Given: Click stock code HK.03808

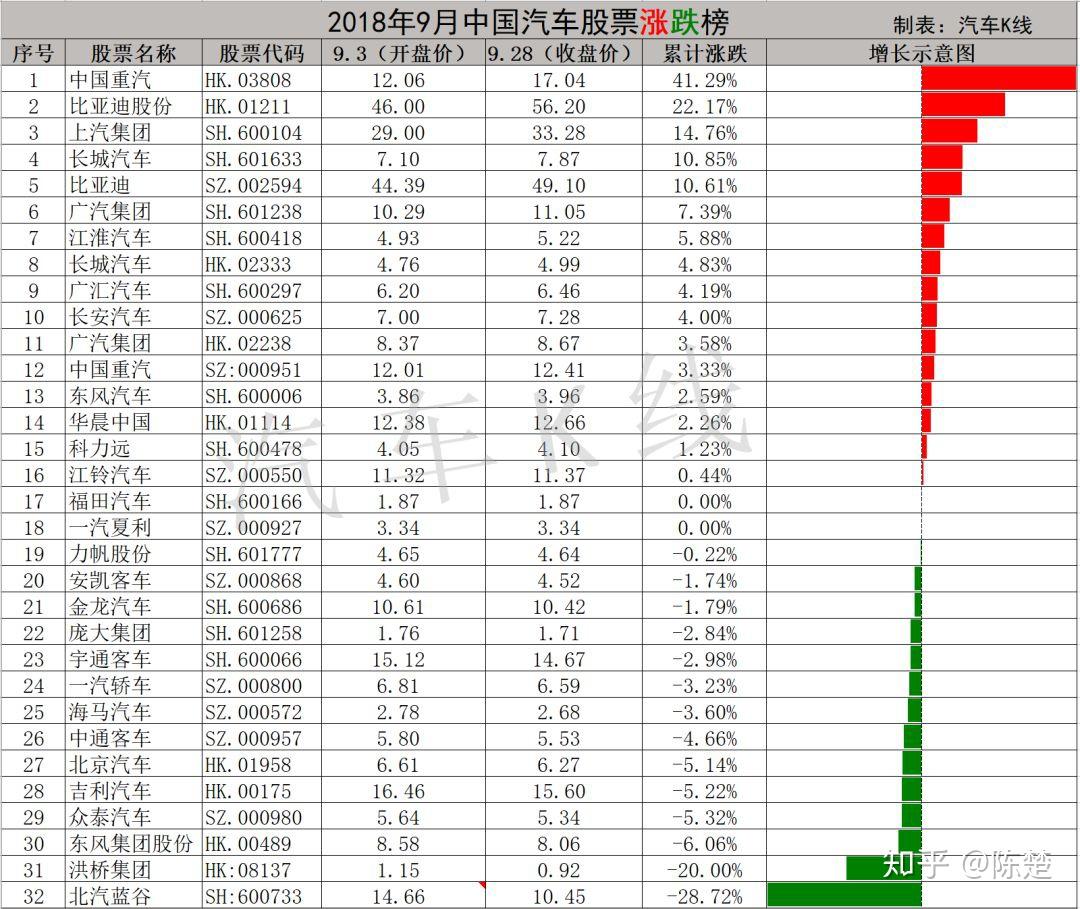Looking at the screenshot, I should [x=248, y=80].
